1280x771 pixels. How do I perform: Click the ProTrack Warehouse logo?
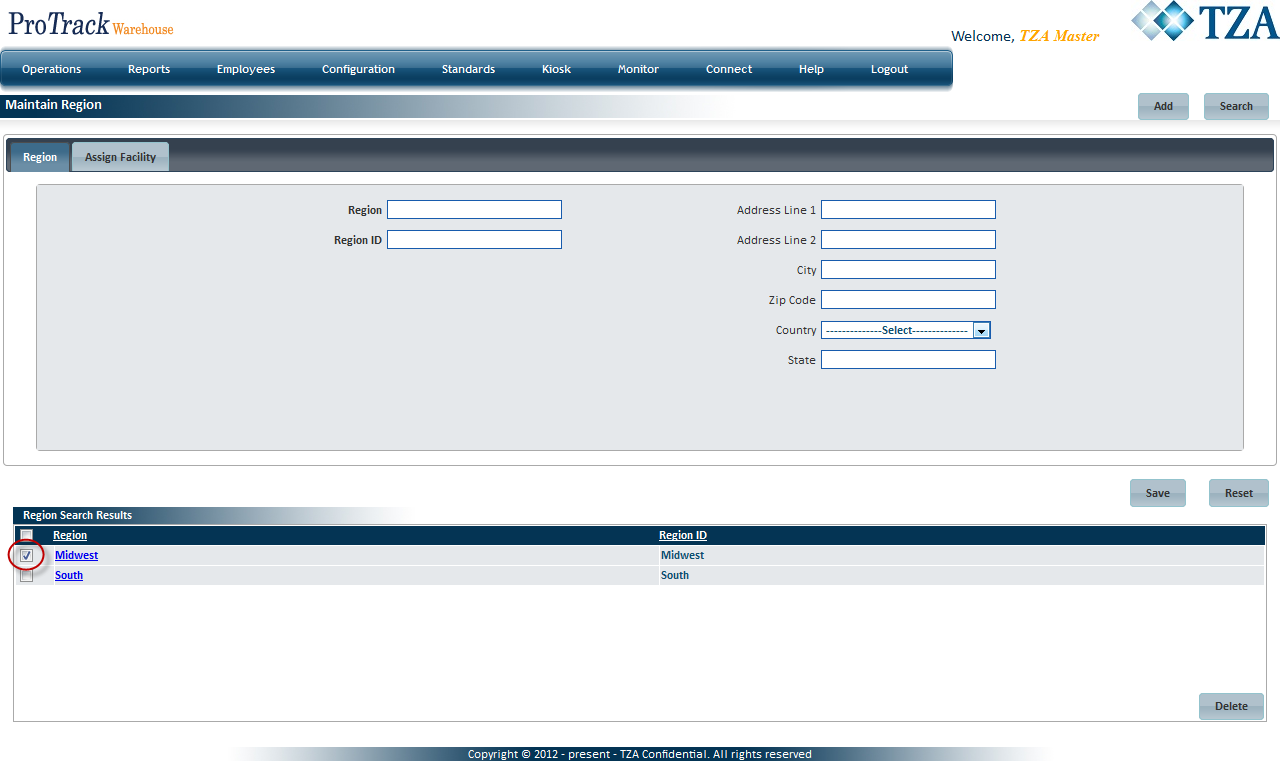click(x=91, y=25)
